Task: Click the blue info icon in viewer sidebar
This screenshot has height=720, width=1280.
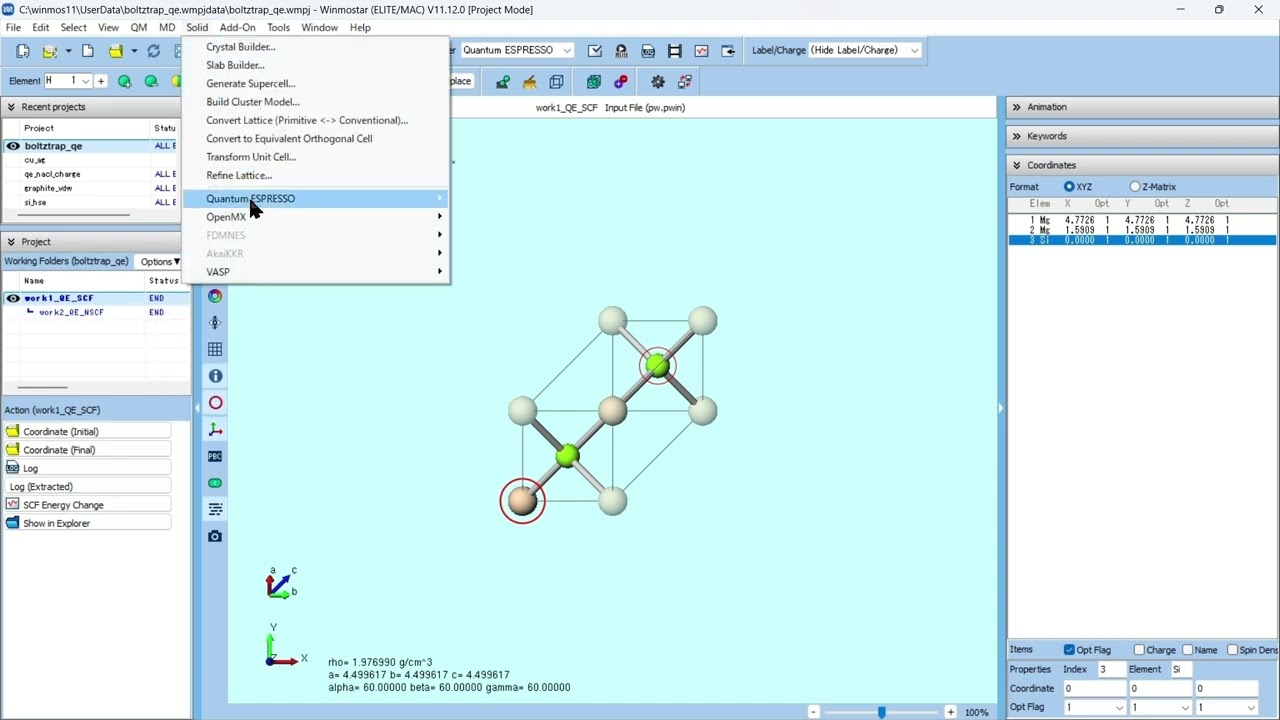Action: coord(215,376)
